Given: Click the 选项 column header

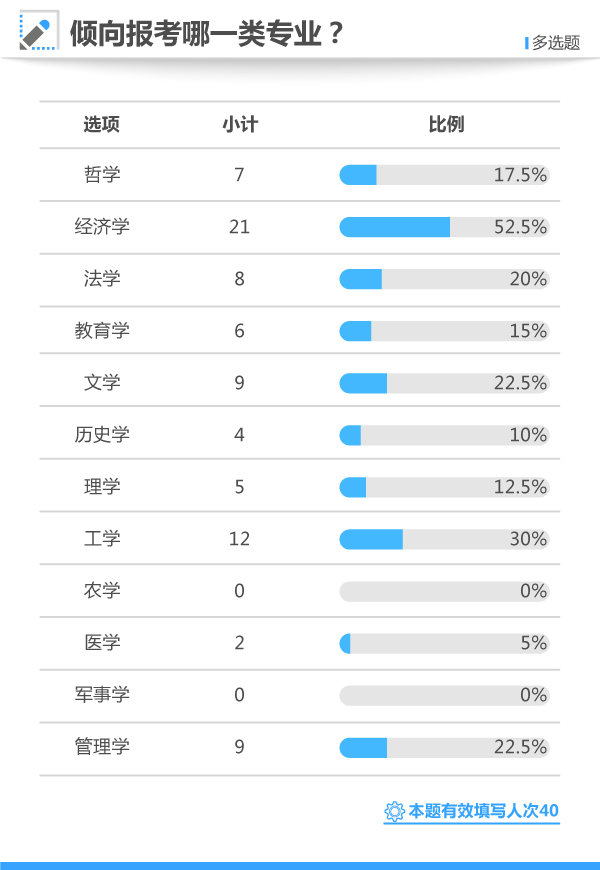Looking at the screenshot, I should coord(102,125).
